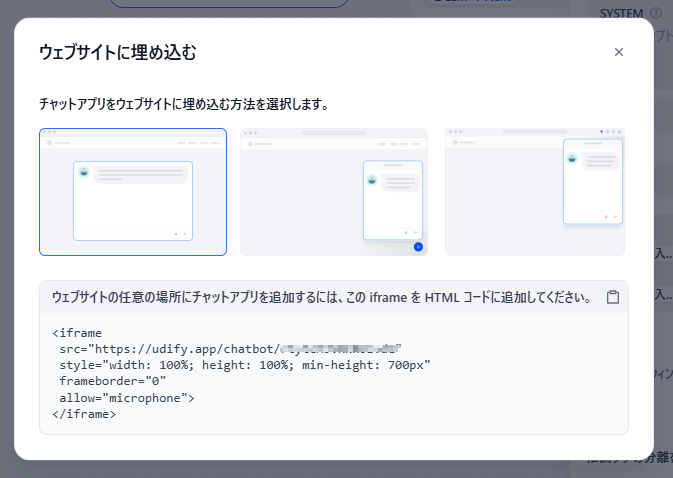673x478 pixels.
Task: Select the bottom-right chat bubble embed option
Action: point(334,192)
